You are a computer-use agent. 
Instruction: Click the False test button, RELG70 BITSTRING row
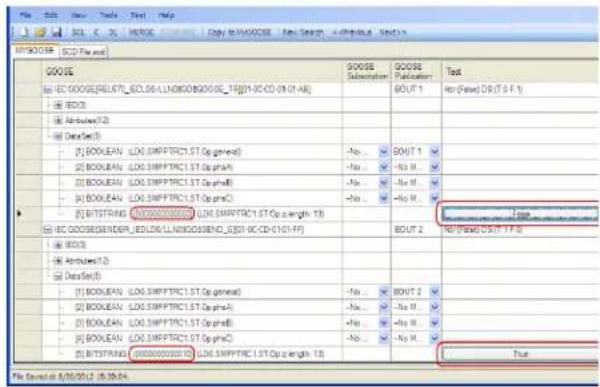tap(520, 214)
